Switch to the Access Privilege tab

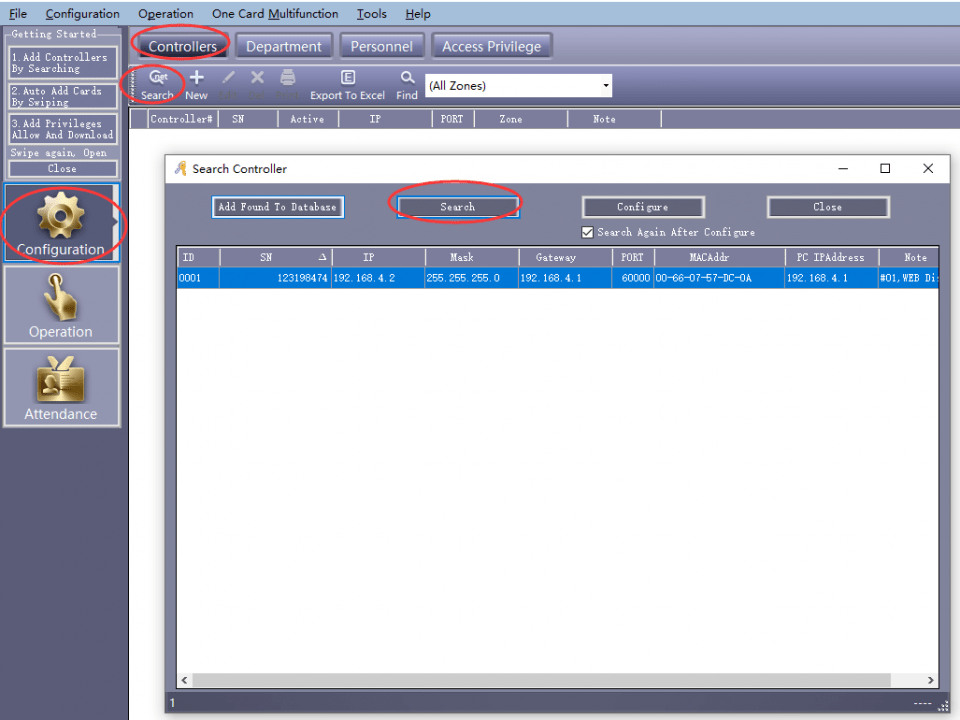[x=491, y=46]
